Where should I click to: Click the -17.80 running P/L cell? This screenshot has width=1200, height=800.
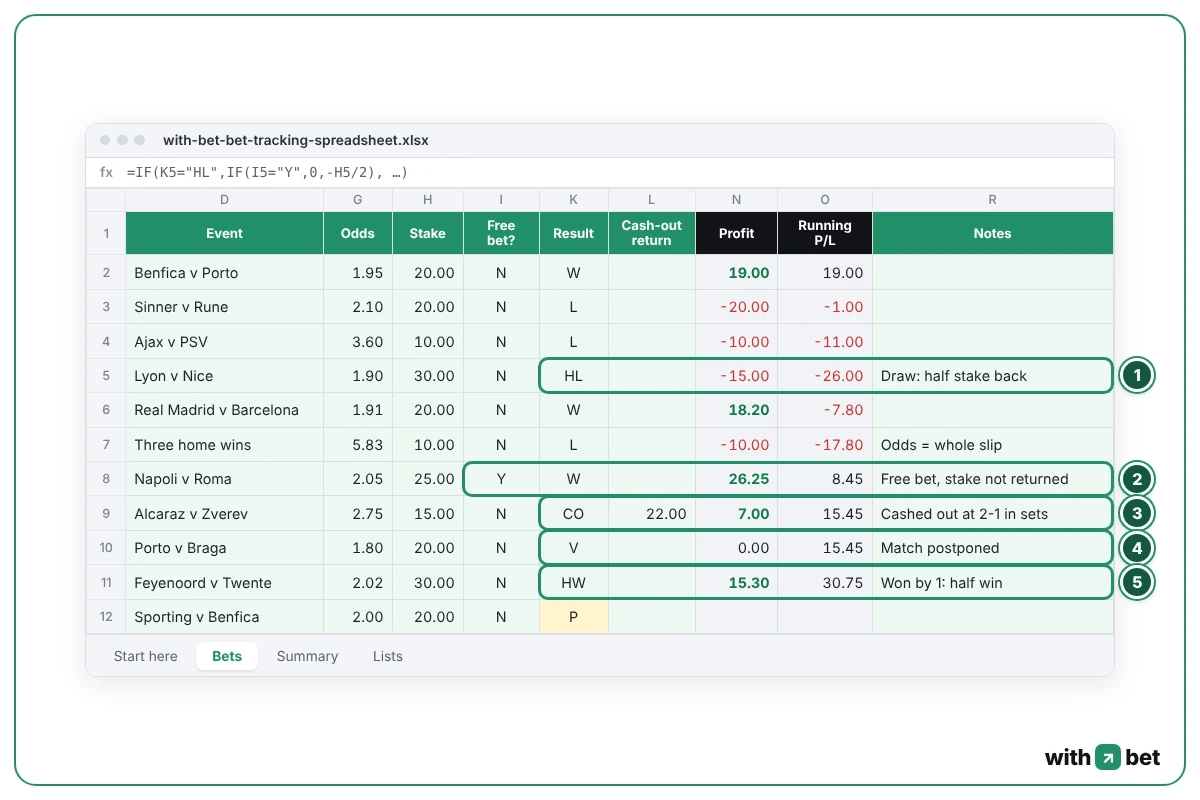[x=825, y=445]
